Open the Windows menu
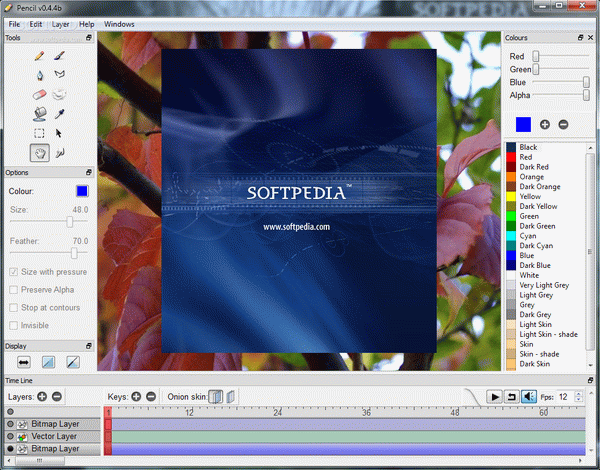This screenshot has height=470, width=600. click(119, 24)
